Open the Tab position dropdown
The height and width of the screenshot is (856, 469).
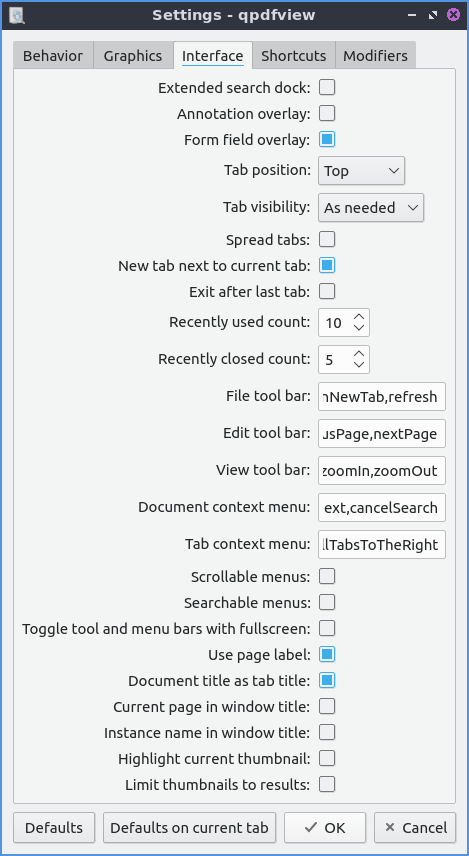click(x=361, y=170)
